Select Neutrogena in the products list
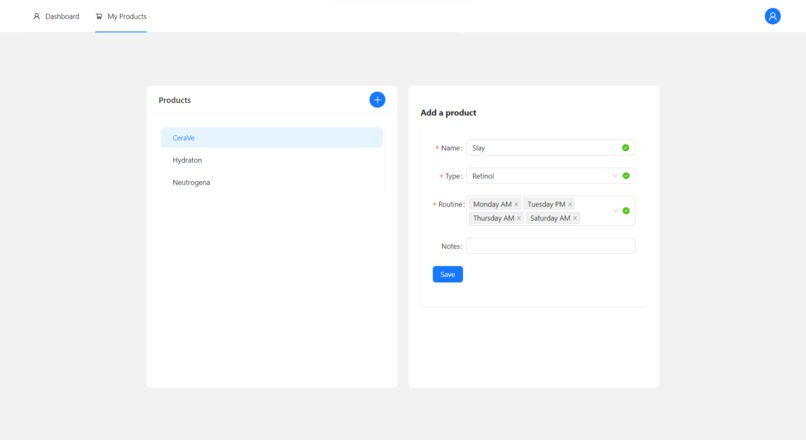Viewport: 806px width, 440px height. tap(271, 182)
